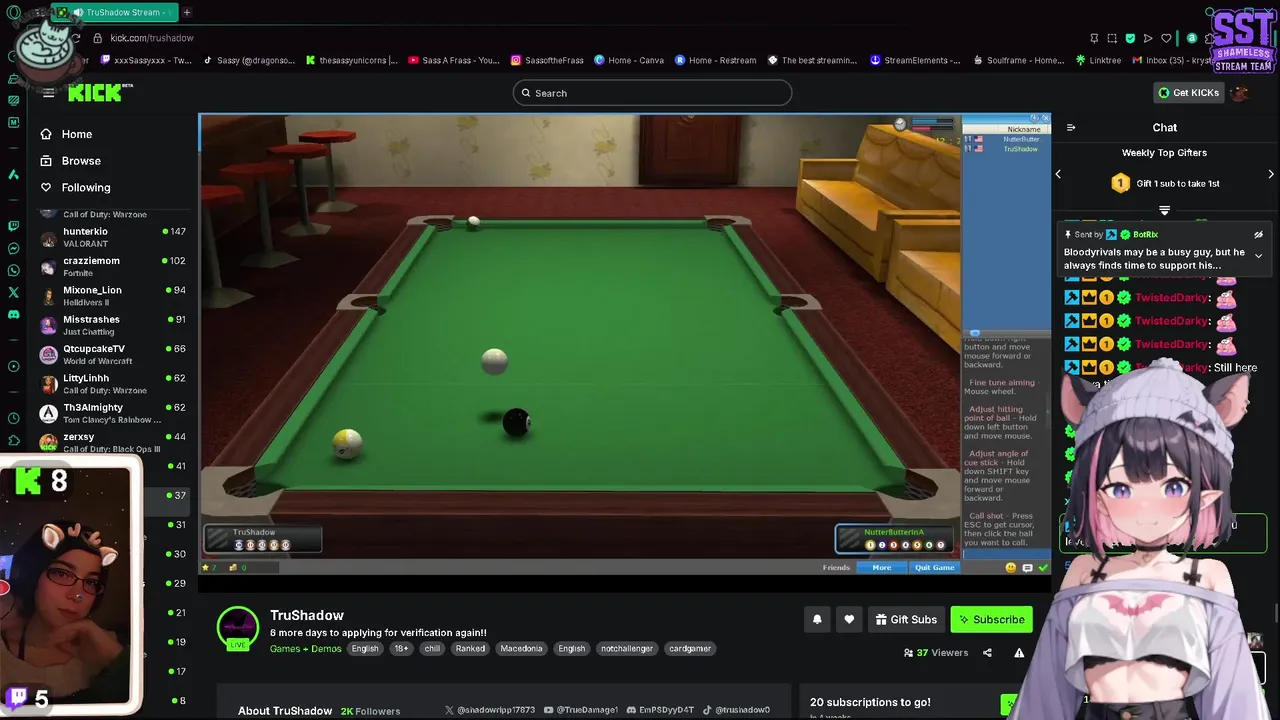The height and width of the screenshot is (720, 1280).
Task: Open the Home - Restream bookmark
Action: tap(715, 60)
